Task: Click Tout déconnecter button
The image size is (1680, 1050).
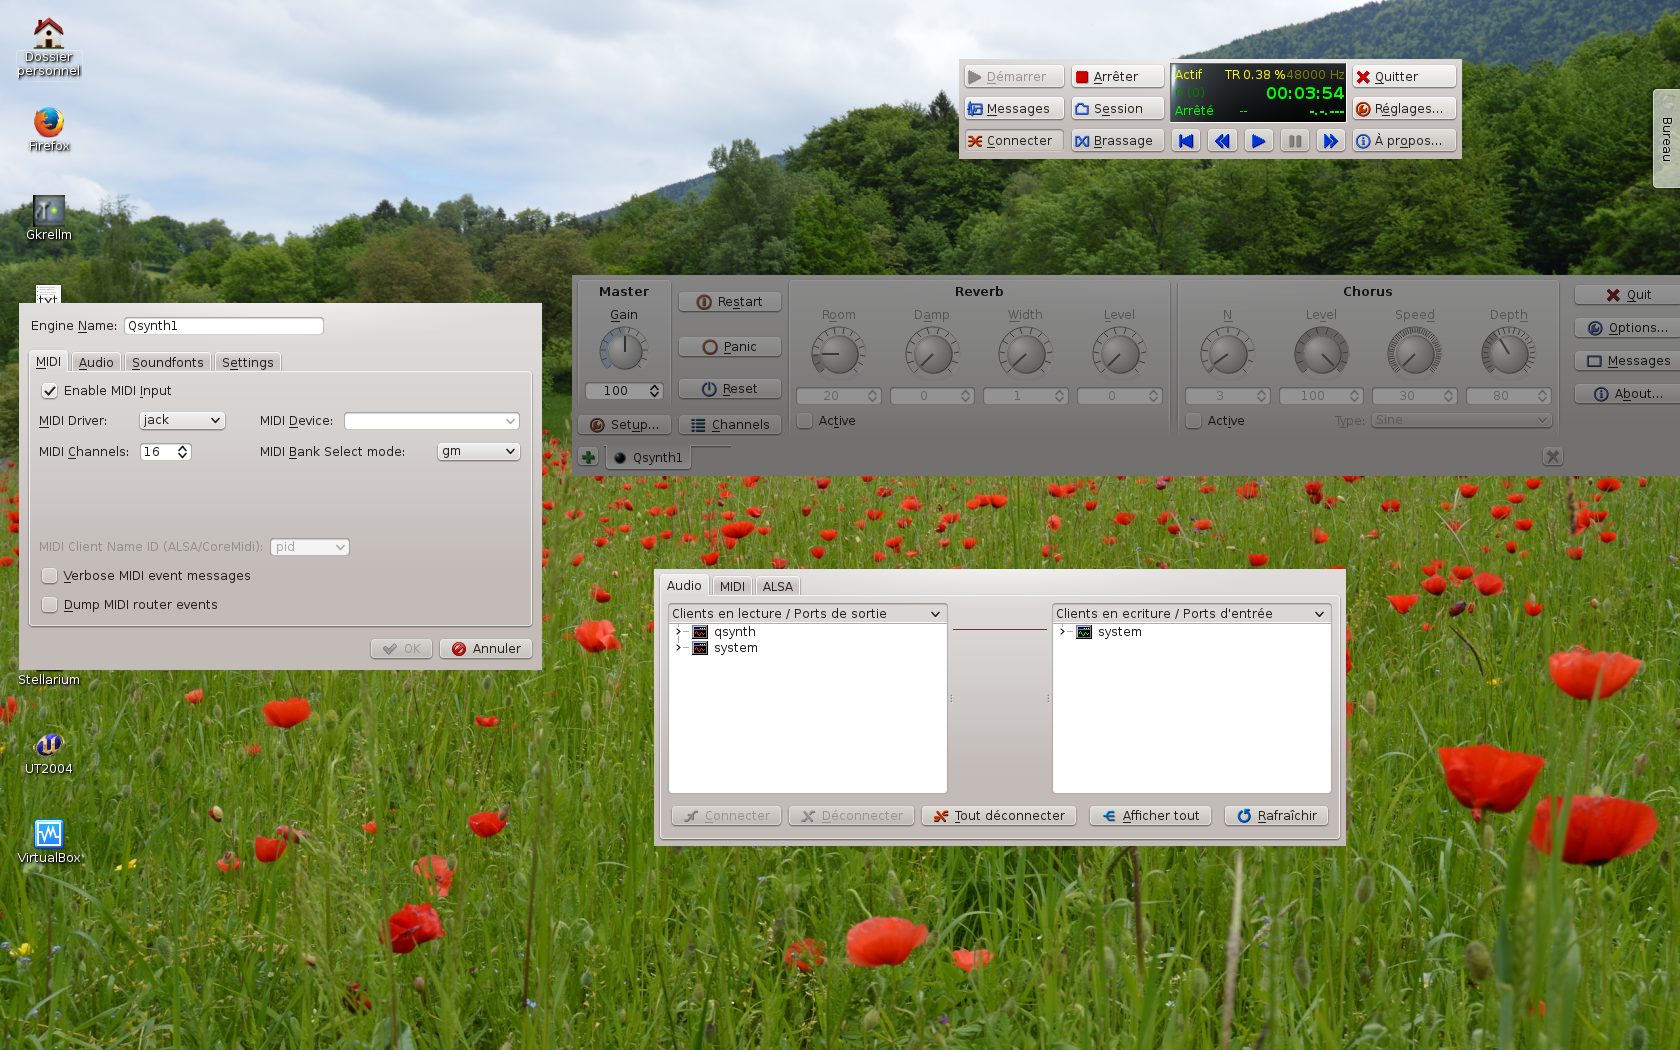Action: [999, 816]
